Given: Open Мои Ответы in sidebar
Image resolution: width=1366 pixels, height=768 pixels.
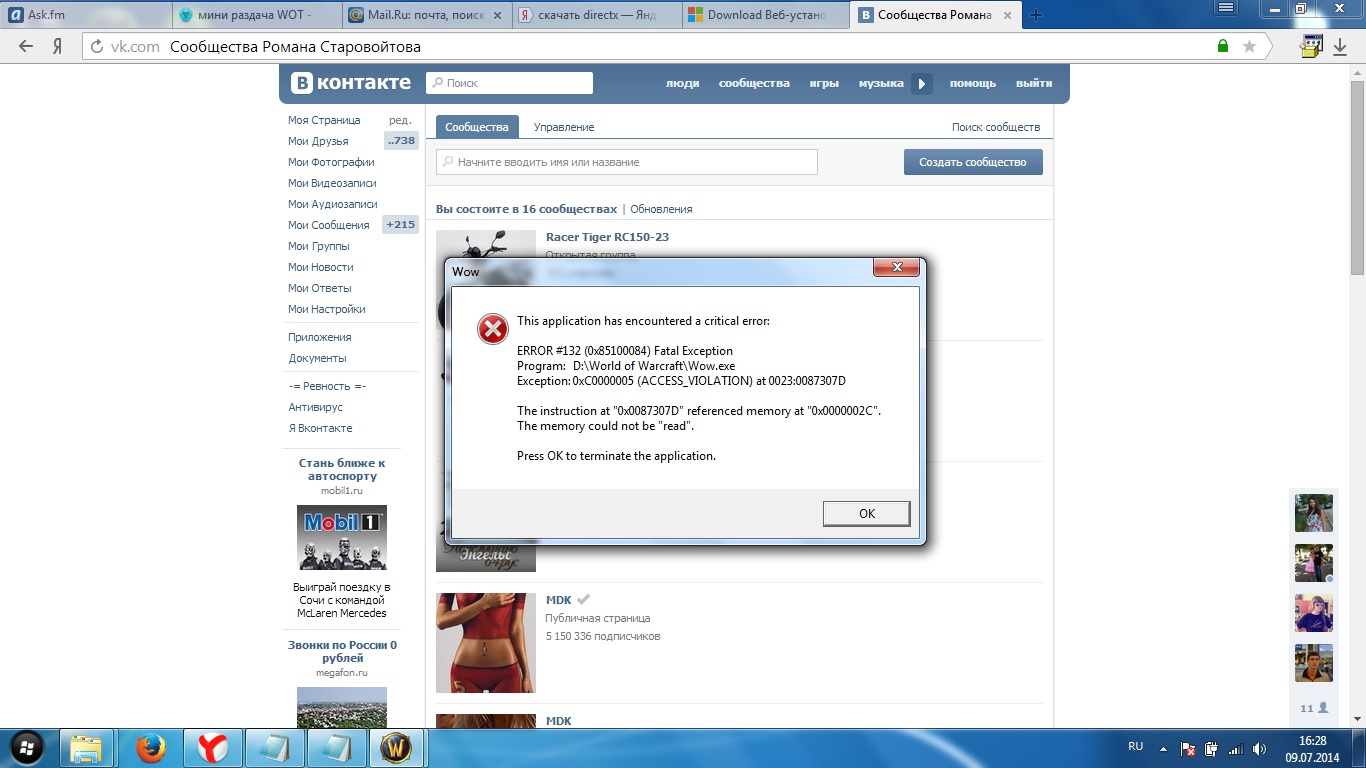Looking at the screenshot, I should (x=320, y=288).
